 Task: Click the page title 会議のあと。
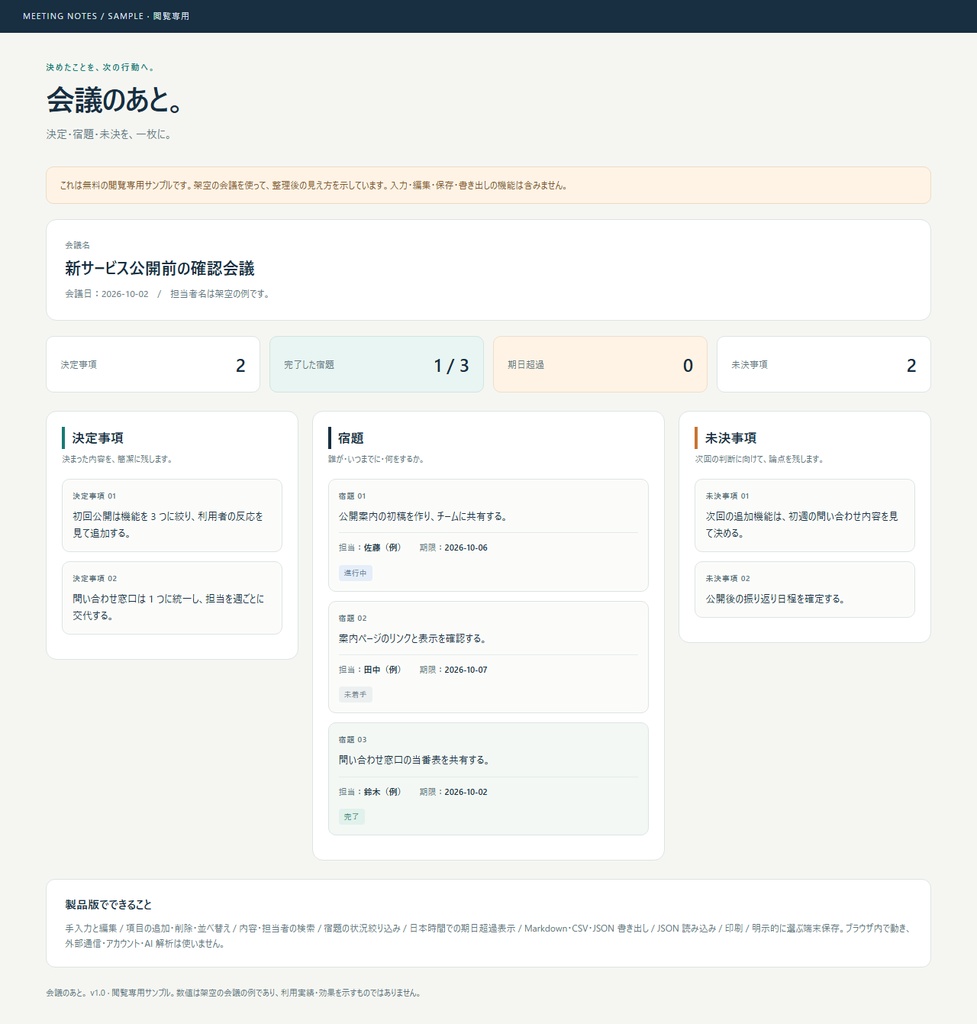point(115,101)
